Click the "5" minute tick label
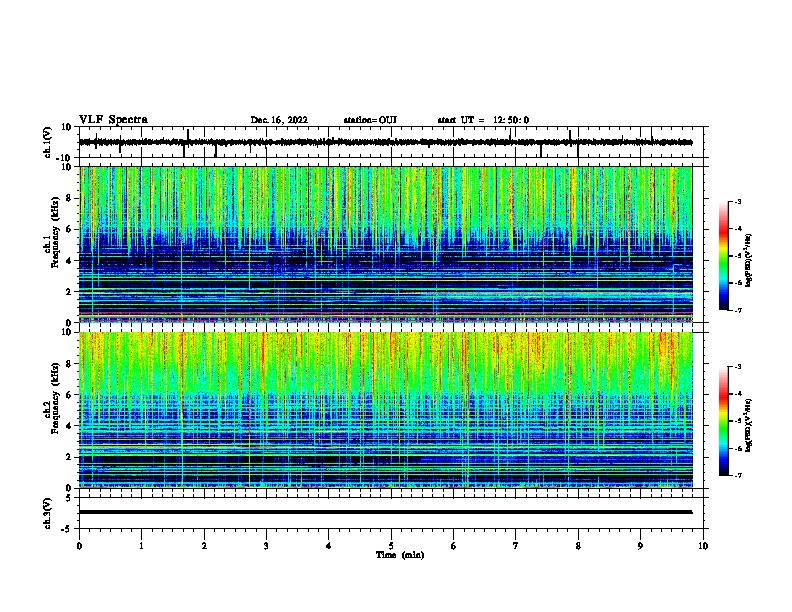The image size is (792, 612). tap(391, 546)
